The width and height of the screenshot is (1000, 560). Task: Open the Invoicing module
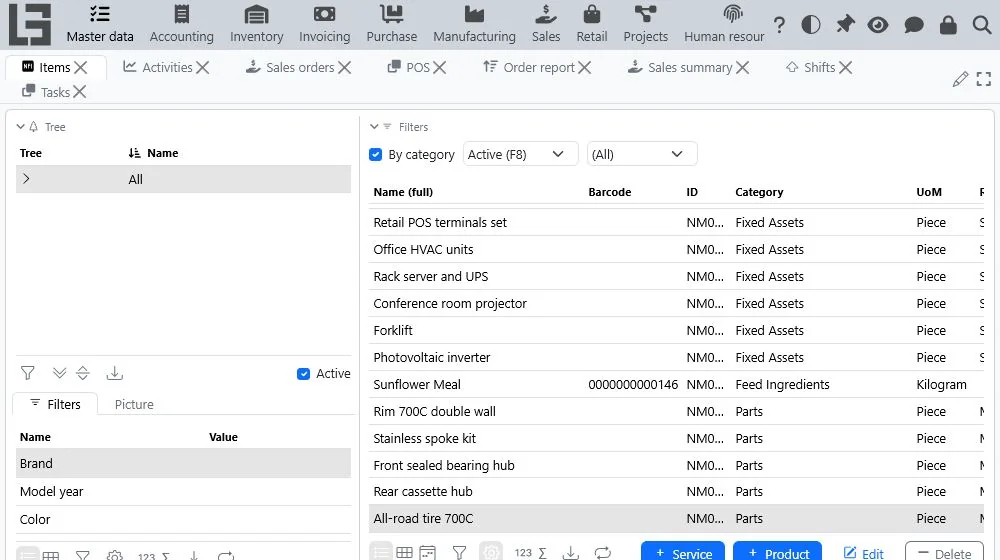pos(325,25)
